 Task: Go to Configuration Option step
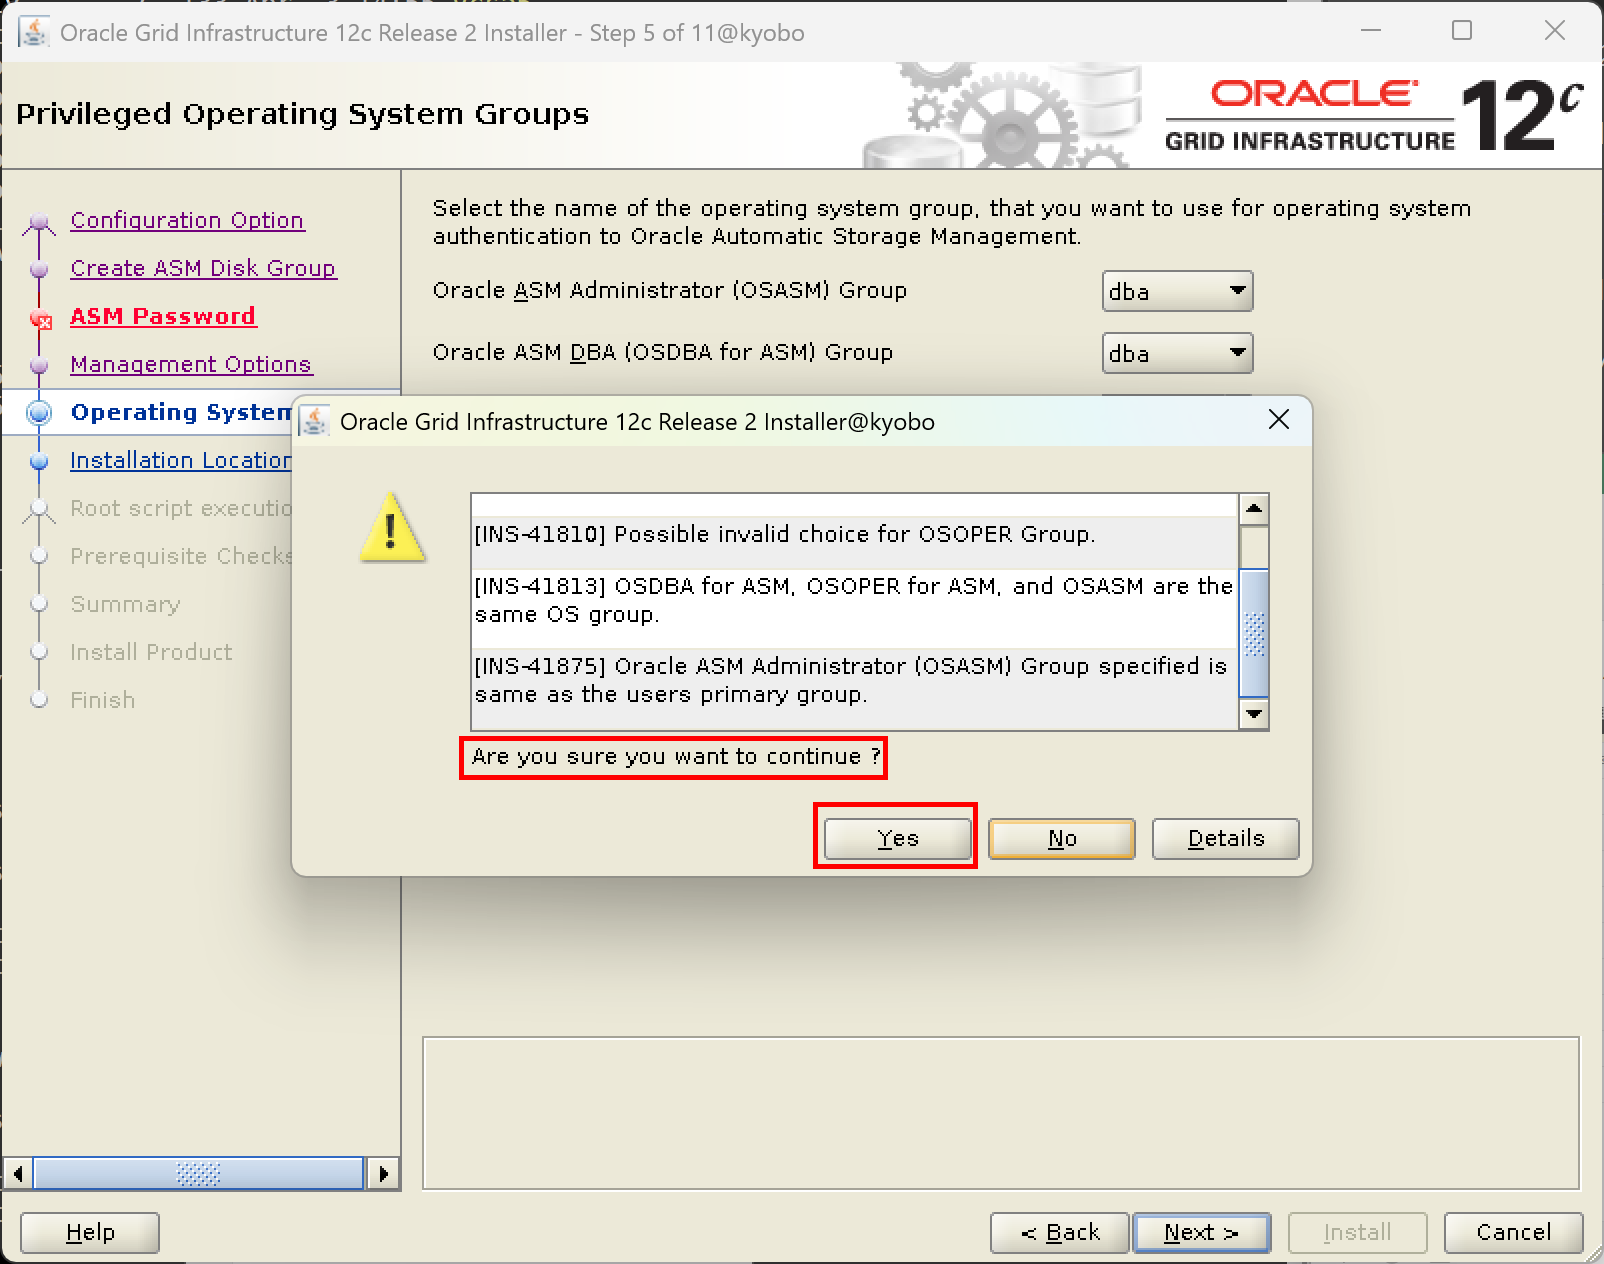187,220
